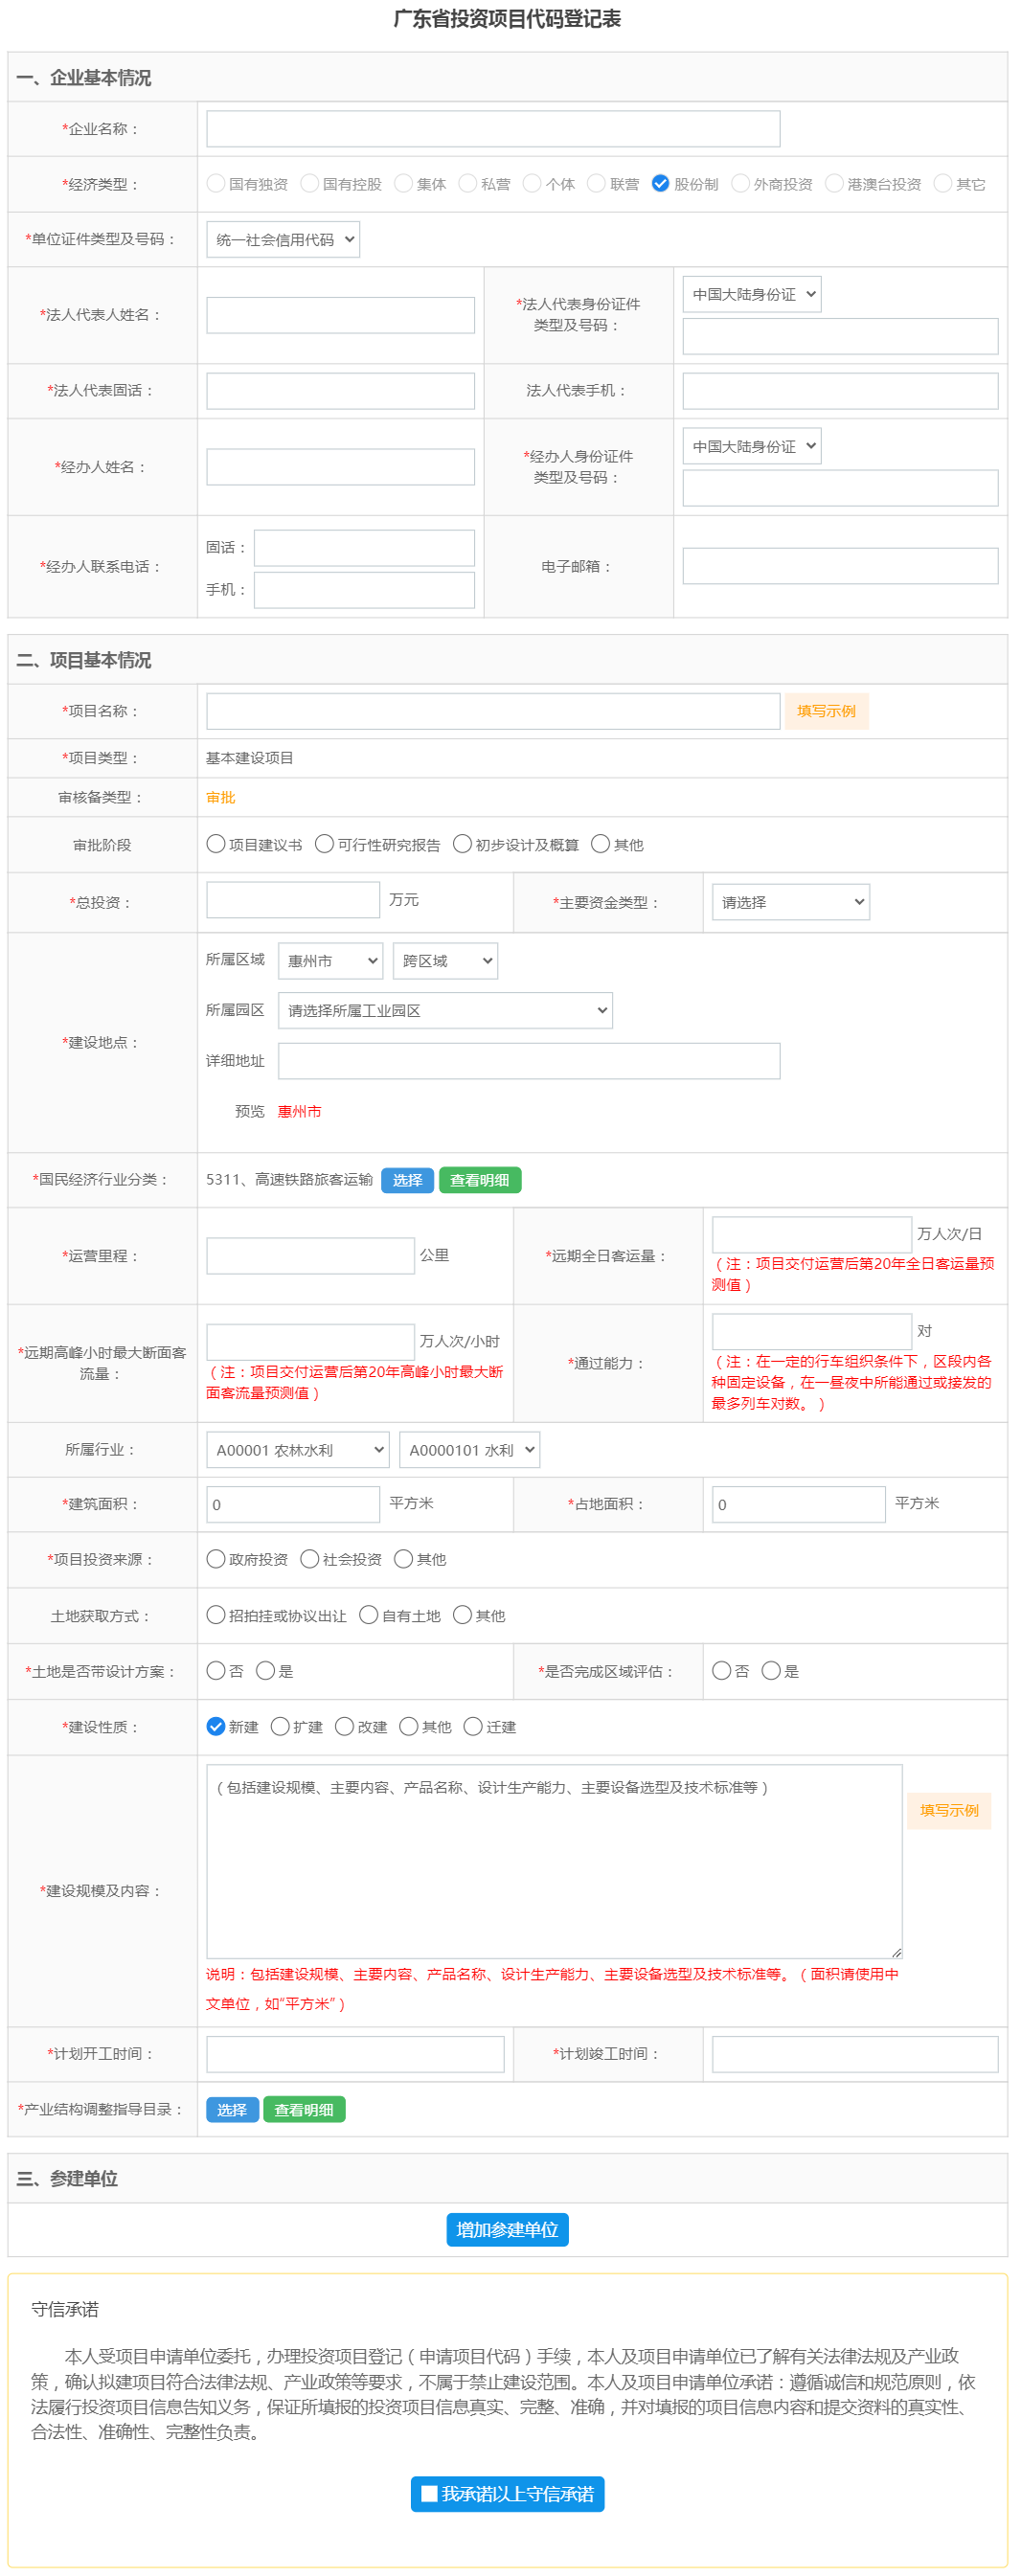Screen dimensions: 1021x2576
Task: Expand the 主要资金类型 请选择 dropdown
Action: pyautogui.click(x=790, y=901)
